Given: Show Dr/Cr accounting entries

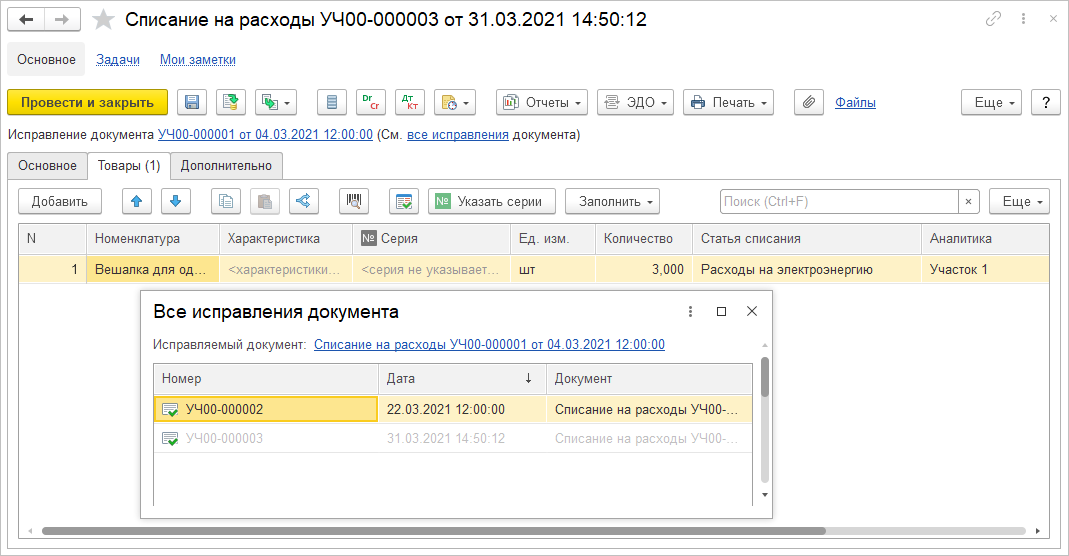Looking at the screenshot, I should [x=371, y=103].
